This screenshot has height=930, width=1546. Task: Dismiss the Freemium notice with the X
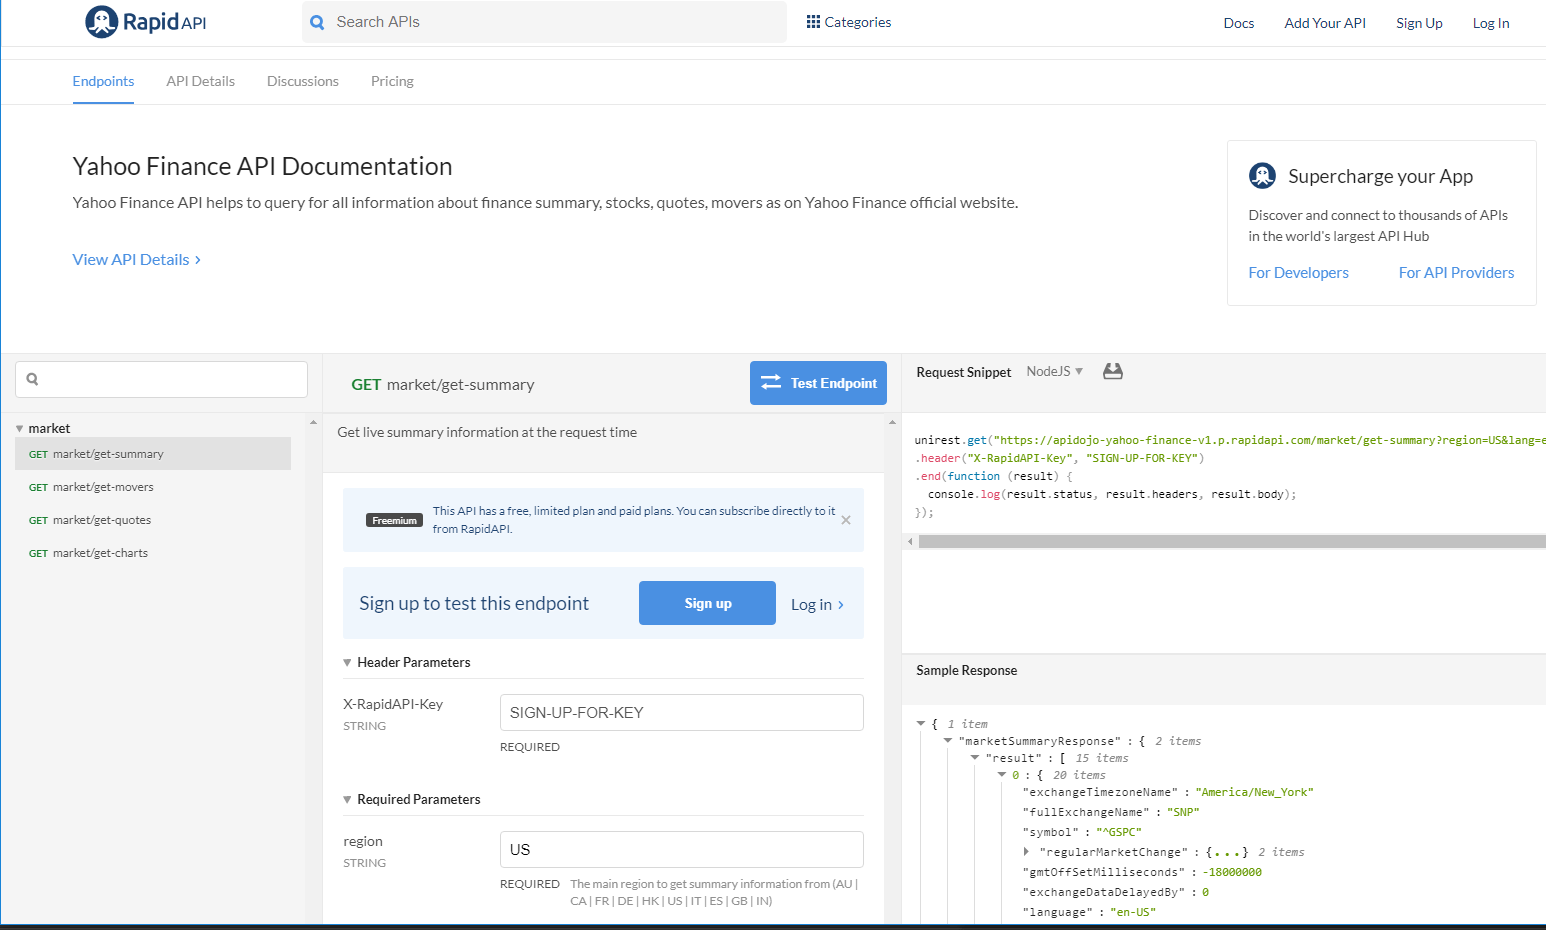pyautogui.click(x=846, y=520)
